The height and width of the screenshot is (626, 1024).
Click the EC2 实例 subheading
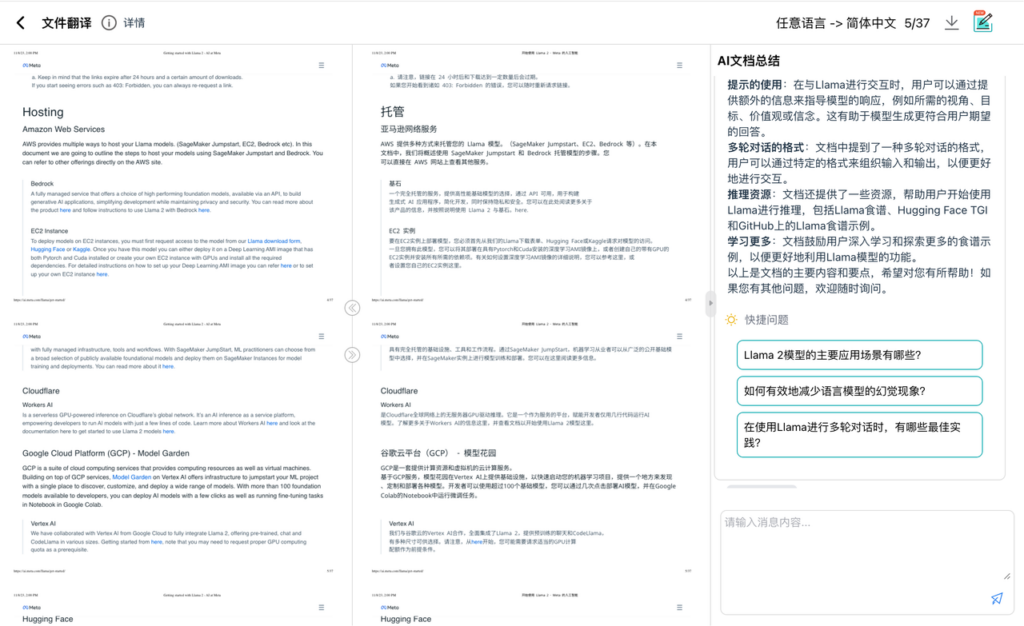402,231
